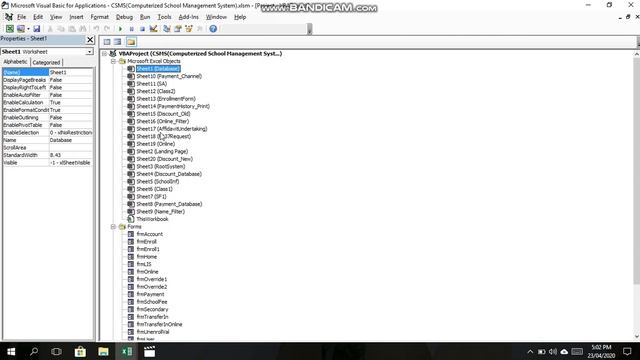Click the Toolbox toolbar icon
The width and height of the screenshot is (640, 360).
tap(200, 29)
